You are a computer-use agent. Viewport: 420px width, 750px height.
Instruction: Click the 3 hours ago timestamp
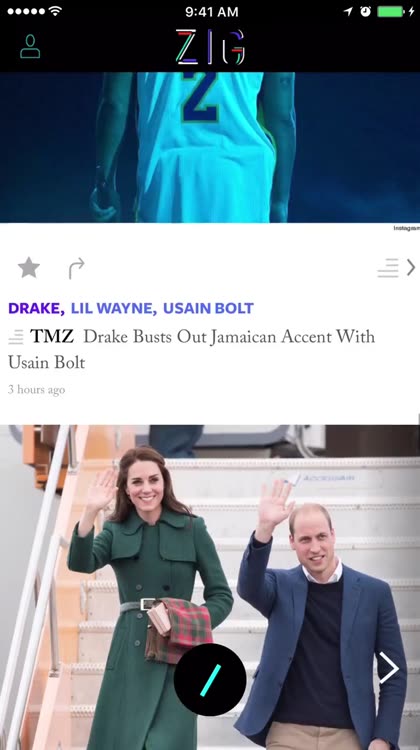pos(36,390)
